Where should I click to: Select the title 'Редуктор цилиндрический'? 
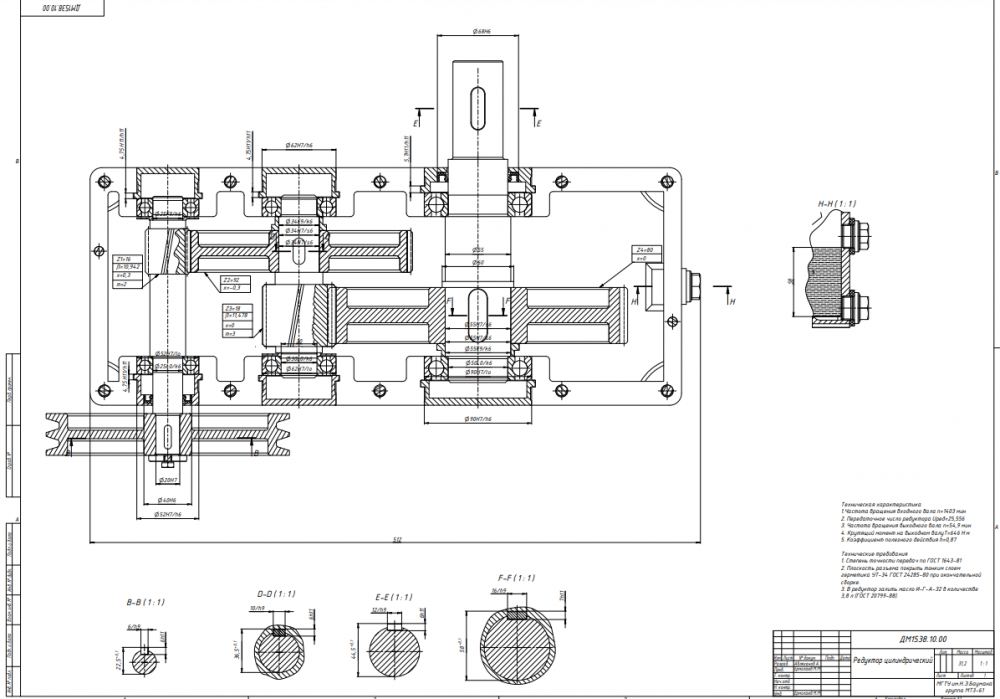pos(892,661)
